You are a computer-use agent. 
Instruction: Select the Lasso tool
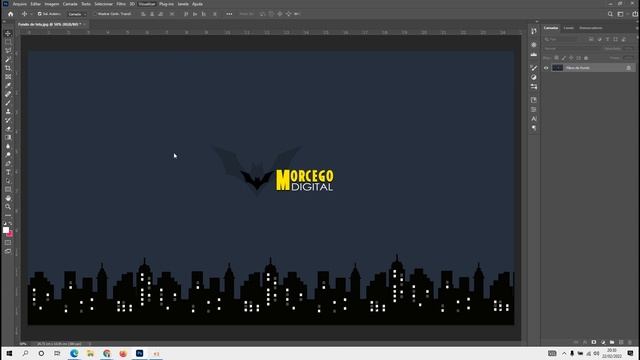coord(8,51)
